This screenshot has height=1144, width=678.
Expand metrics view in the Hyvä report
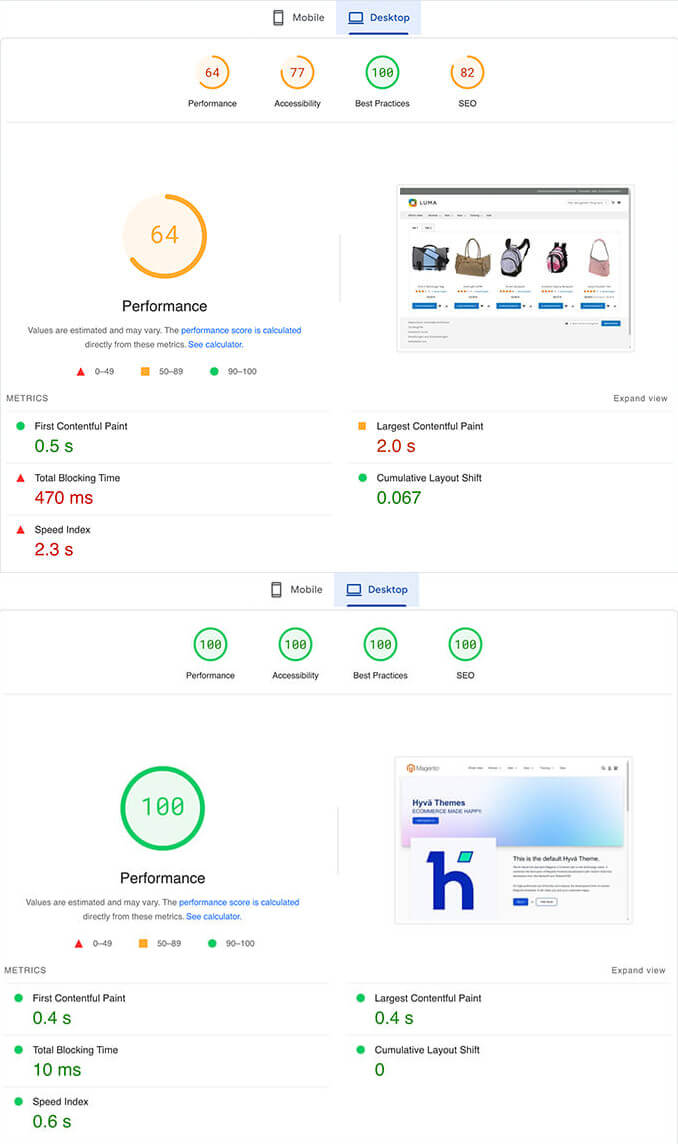(x=638, y=971)
